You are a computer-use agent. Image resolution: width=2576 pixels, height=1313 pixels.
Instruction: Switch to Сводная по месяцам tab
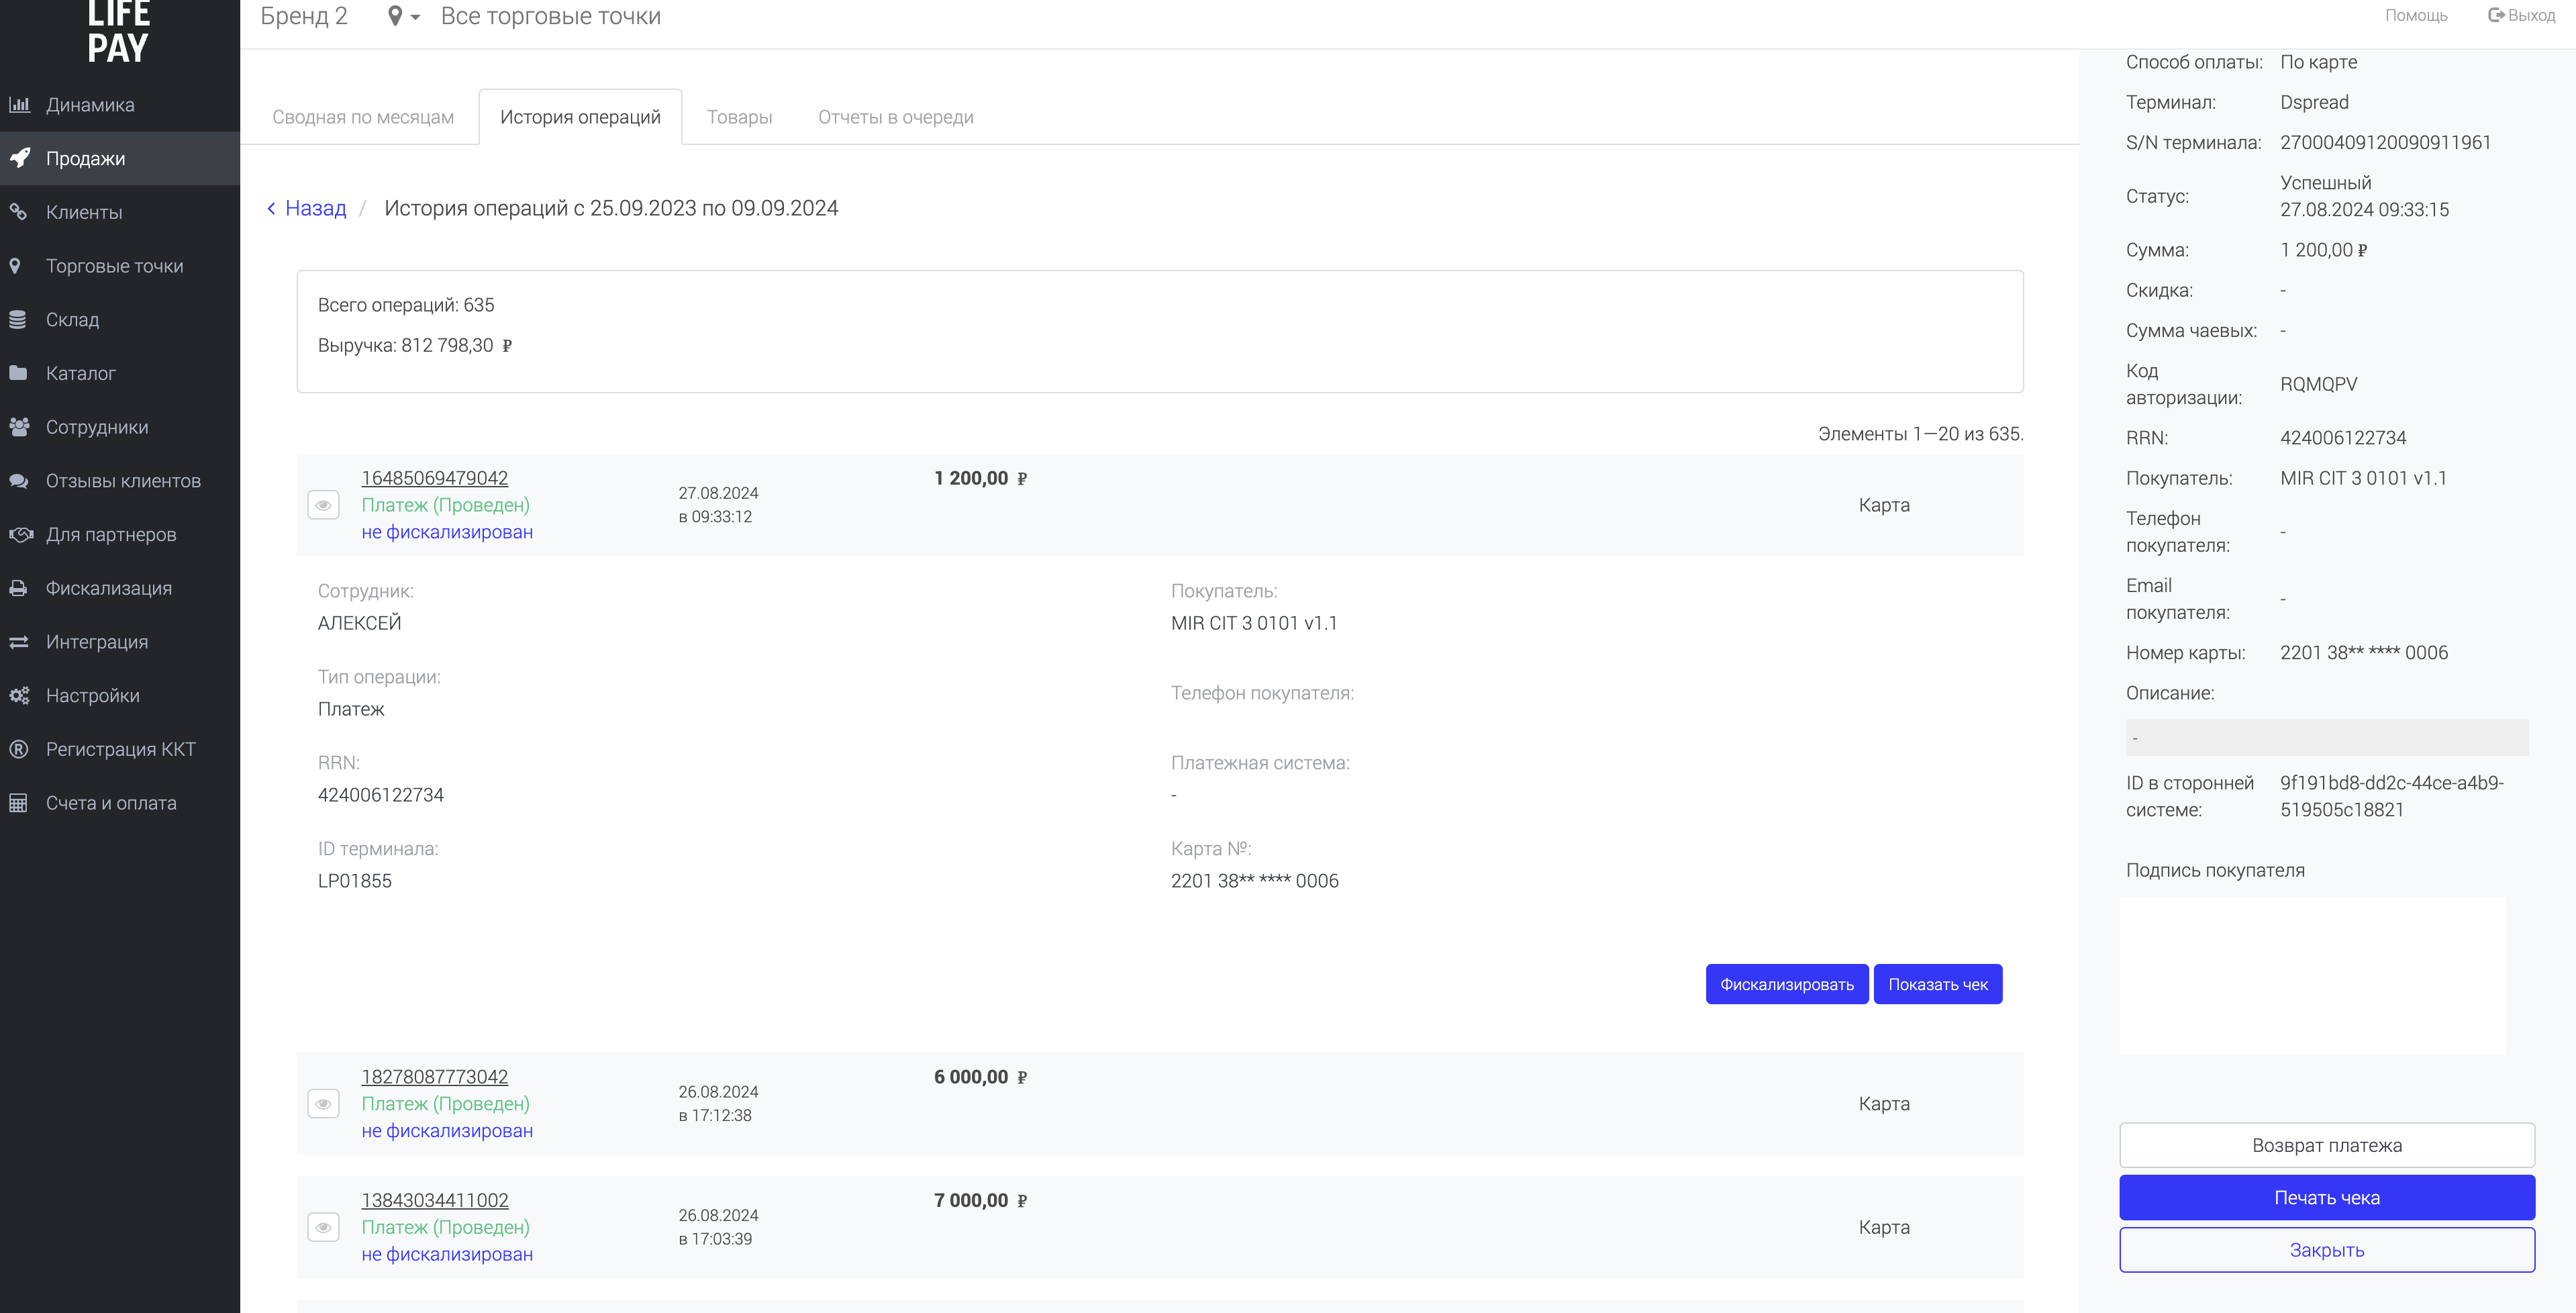[x=363, y=117]
